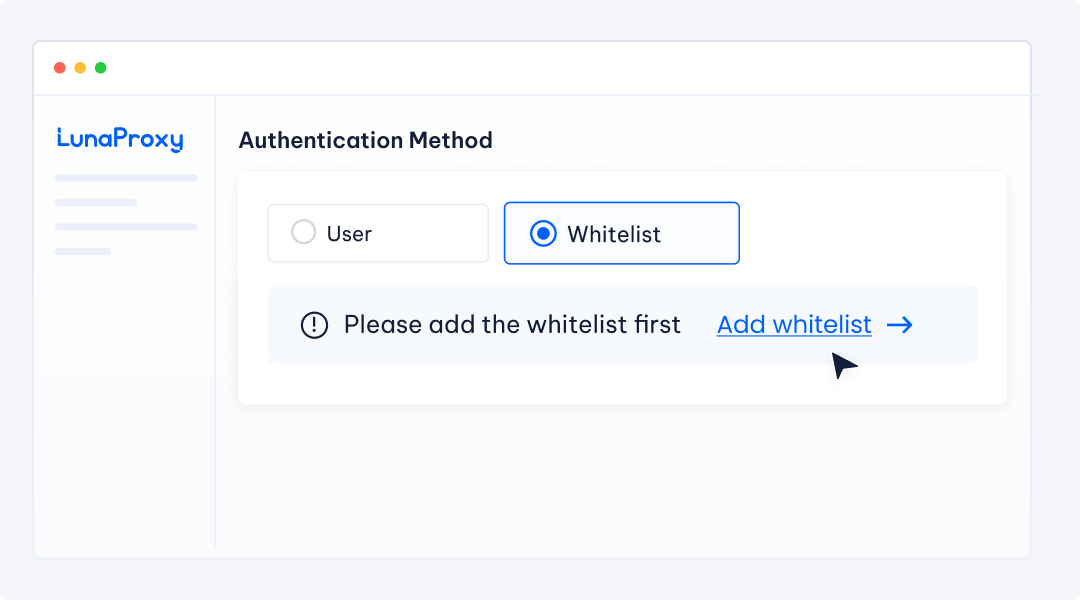Viewport: 1080px width, 600px height.
Task: Open the first sidebar placeholder item
Action: coord(126,178)
